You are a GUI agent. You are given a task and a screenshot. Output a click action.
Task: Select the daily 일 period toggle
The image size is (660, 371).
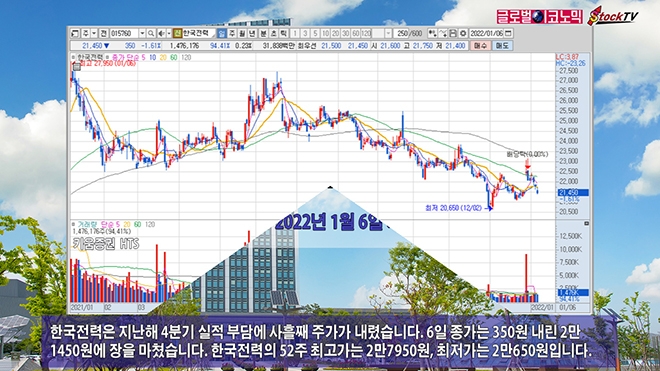tap(222, 33)
